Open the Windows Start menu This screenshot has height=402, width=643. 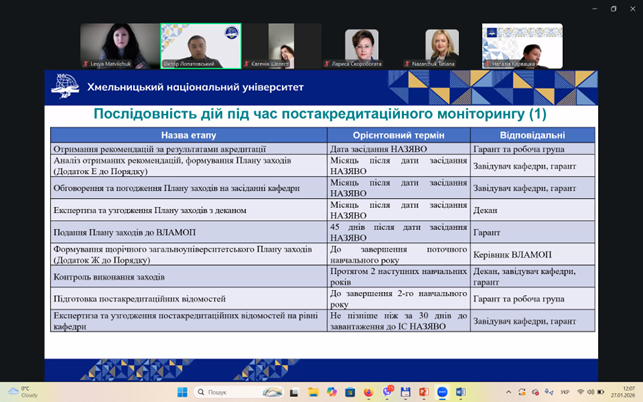click(182, 392)
